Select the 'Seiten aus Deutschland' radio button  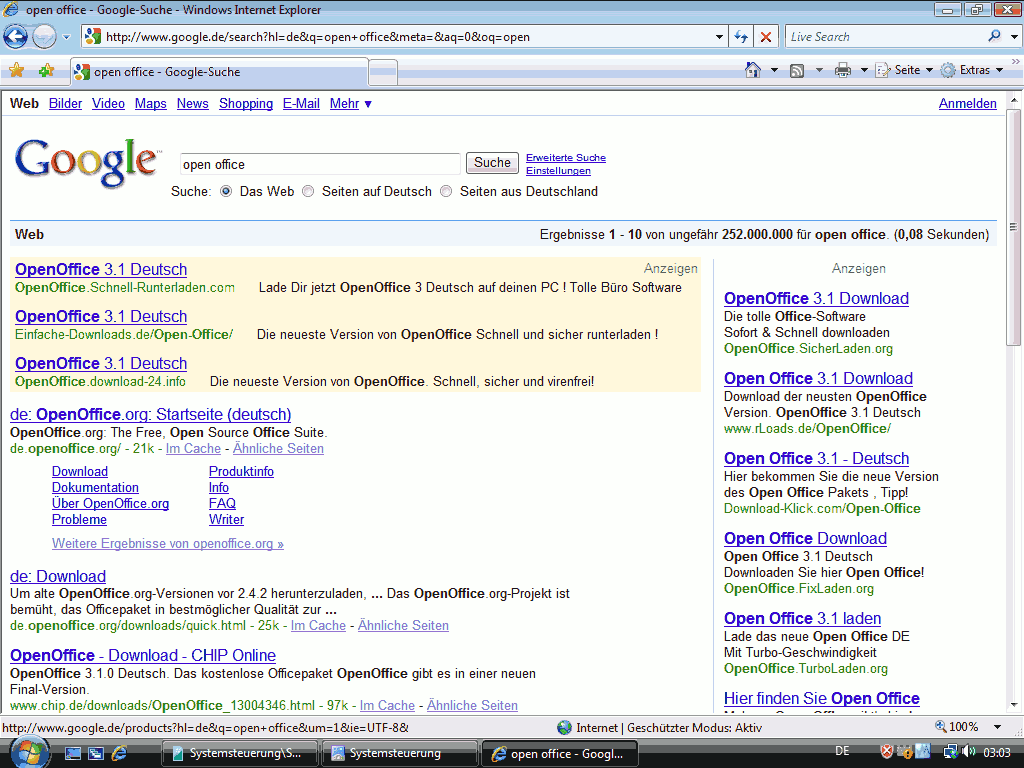pyautogui.click(x=446, y=191)
